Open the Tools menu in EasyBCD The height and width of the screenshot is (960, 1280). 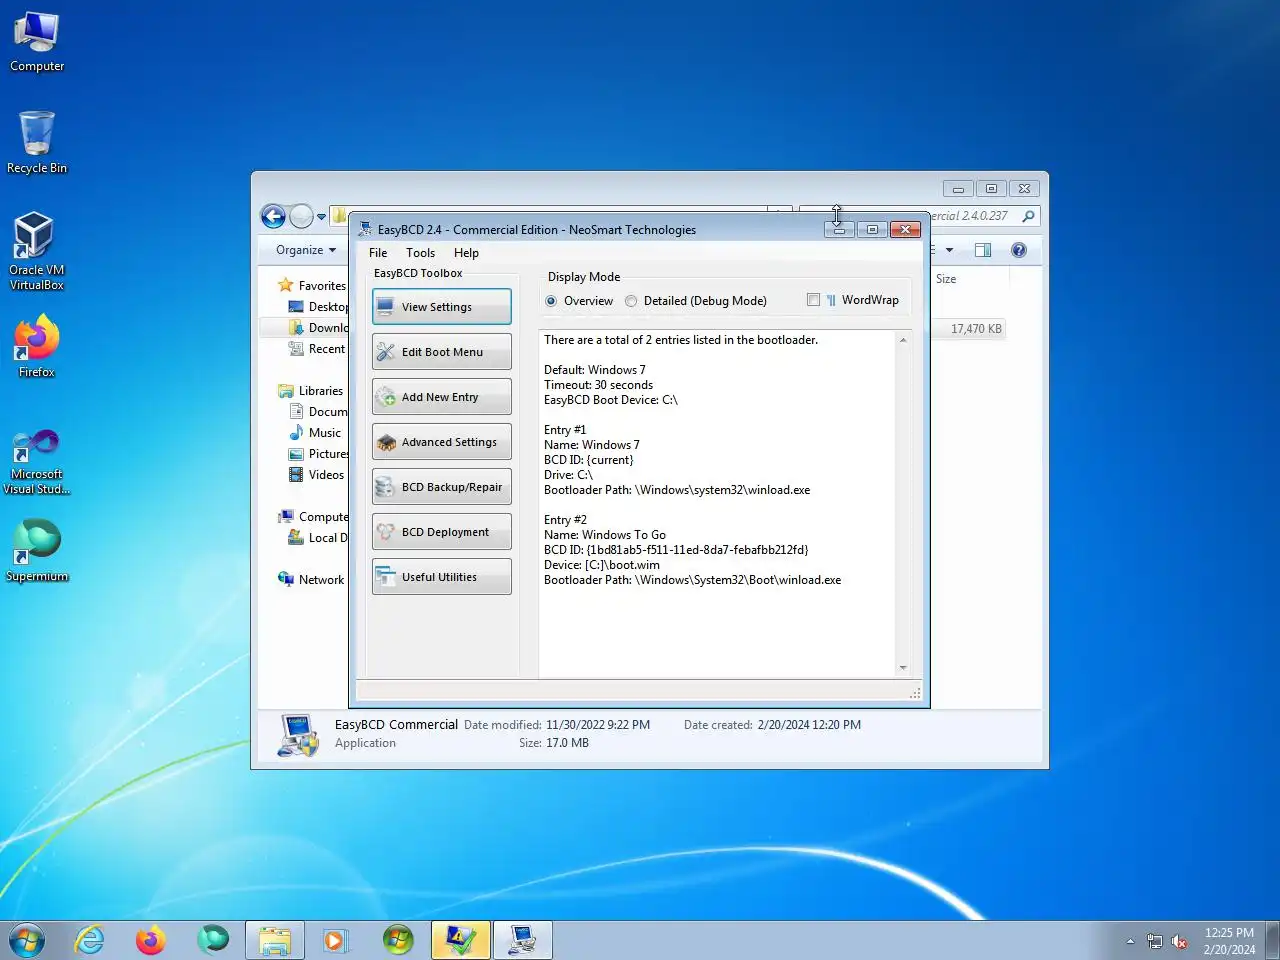[420, 253]
